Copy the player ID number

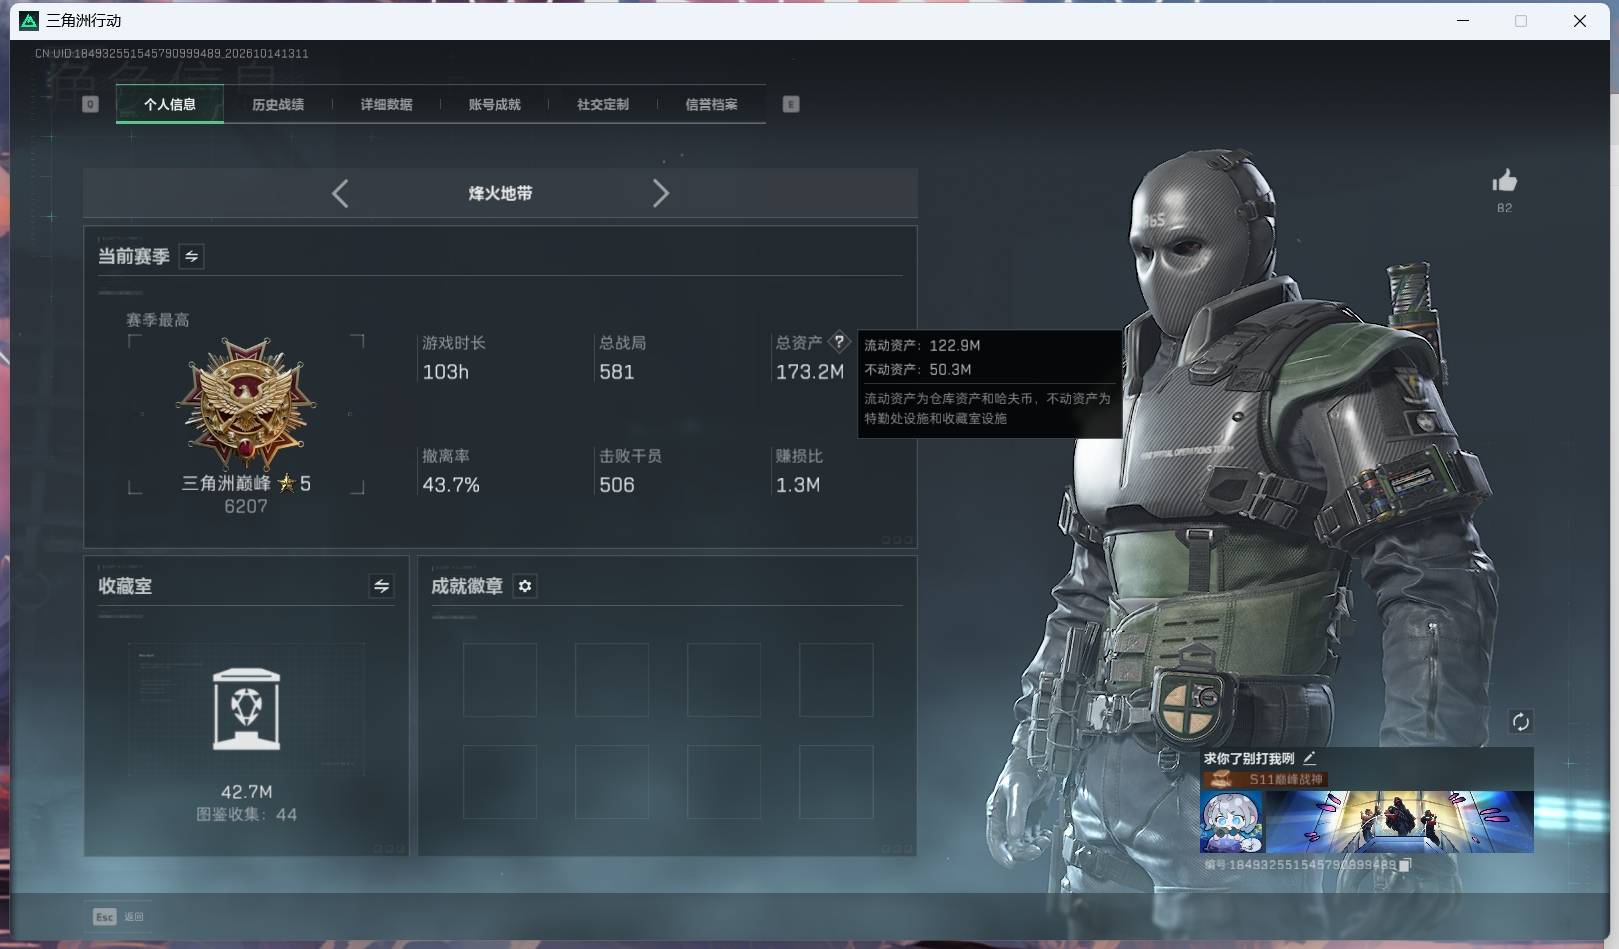(1404, 865)
